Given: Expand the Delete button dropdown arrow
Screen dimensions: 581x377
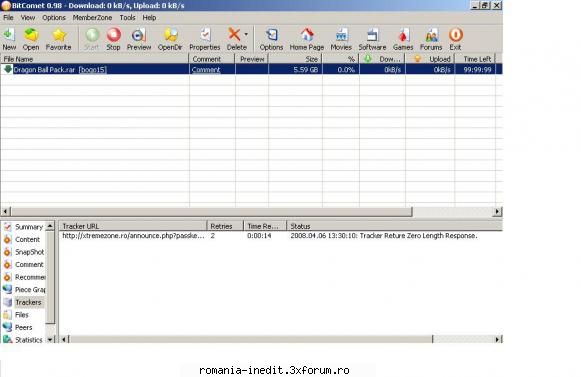Looking at the screenshot, I should 246,34.
